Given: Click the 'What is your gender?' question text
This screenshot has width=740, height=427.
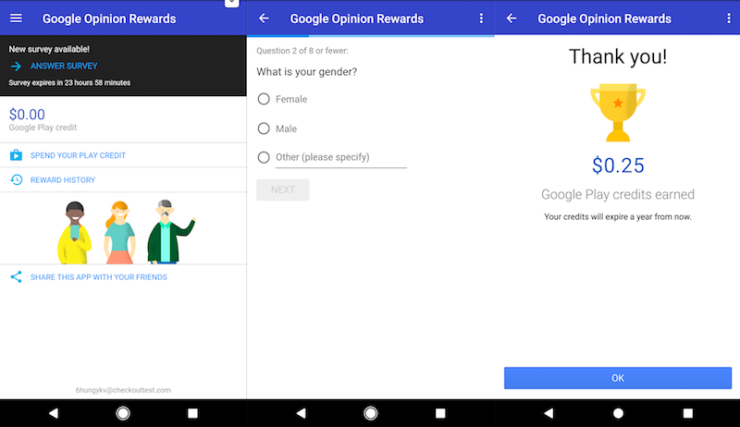Looking at the screenshot, I should pyautogui.click(x=307, y=72).
